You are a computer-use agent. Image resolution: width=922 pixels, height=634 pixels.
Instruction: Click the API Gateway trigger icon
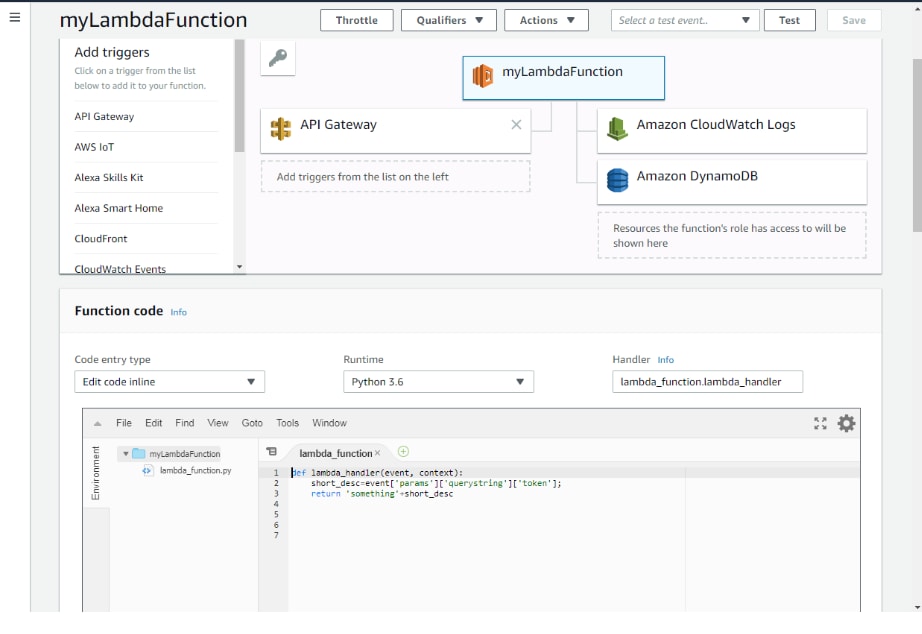click(280, 129)
